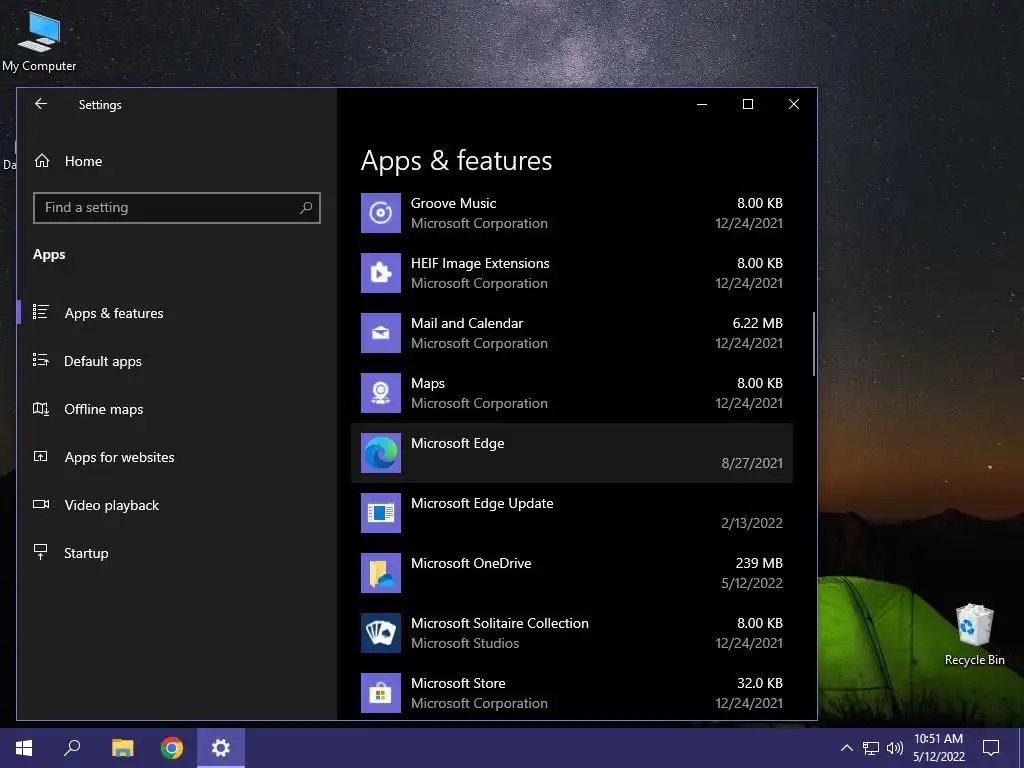Image resolution: width=1024 pixels, height=768 pixels.
Task: Click the network icon in system tray
Action: point(871,748)
